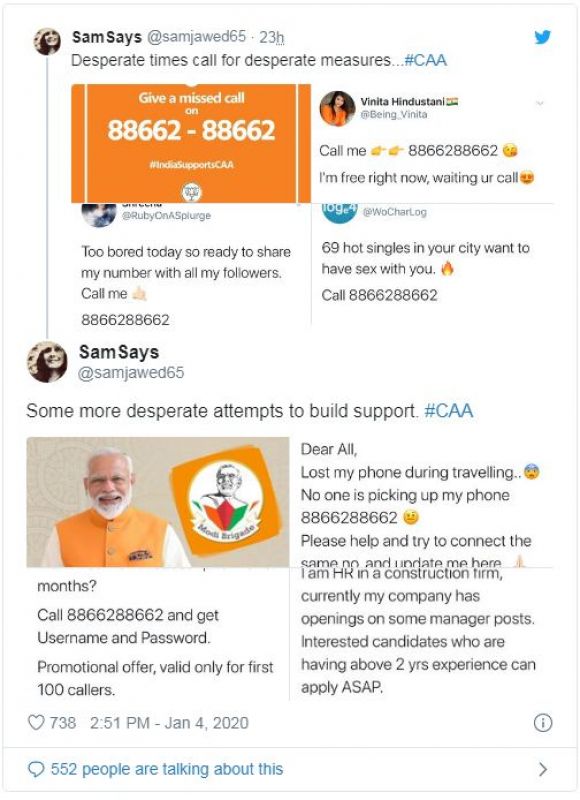Click the @RubyOnASplurge handle
Screen dimensions: 580x800
[166, 216]
